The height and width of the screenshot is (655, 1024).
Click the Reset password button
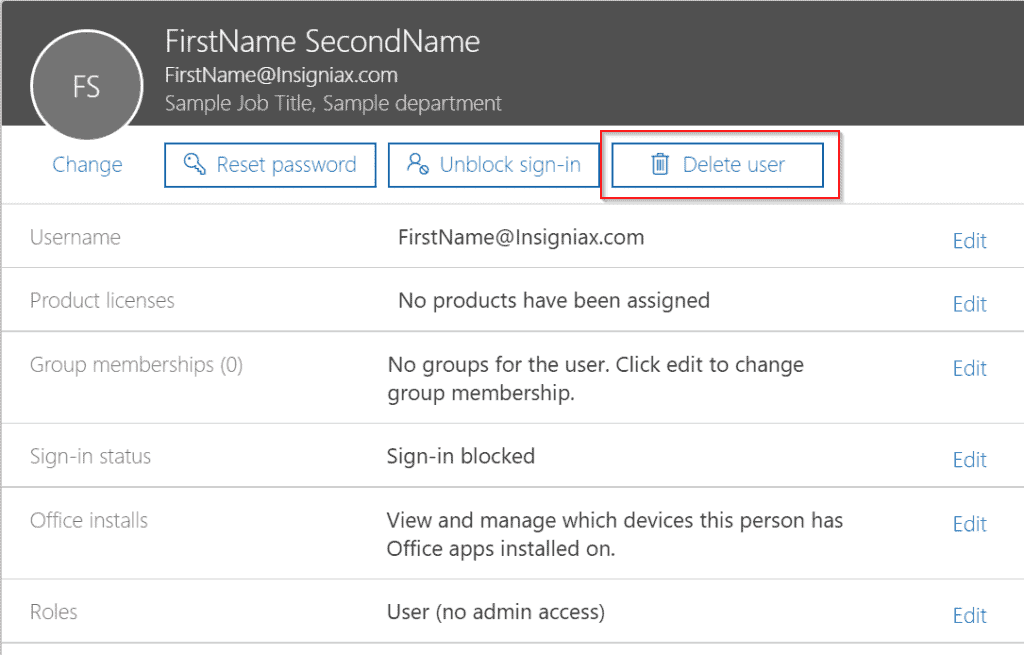[x=270, y=165]
